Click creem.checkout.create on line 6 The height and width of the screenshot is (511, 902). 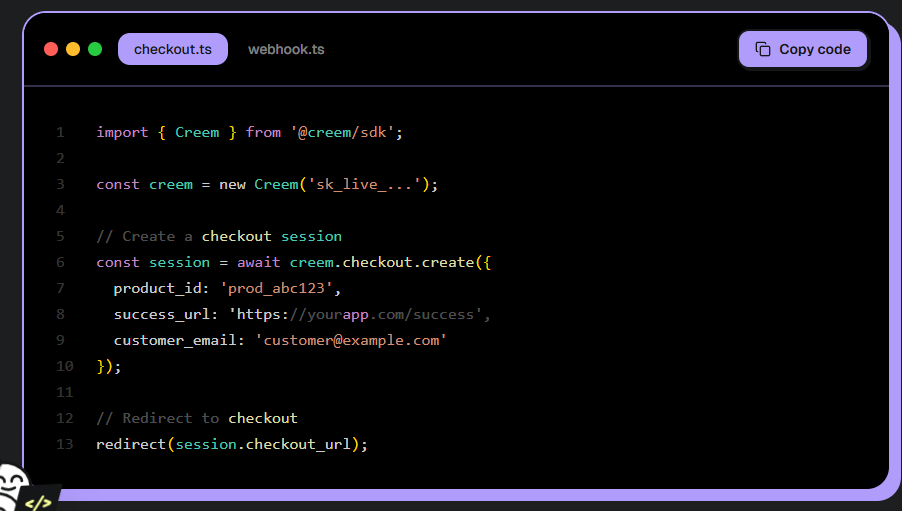point(381,262)
